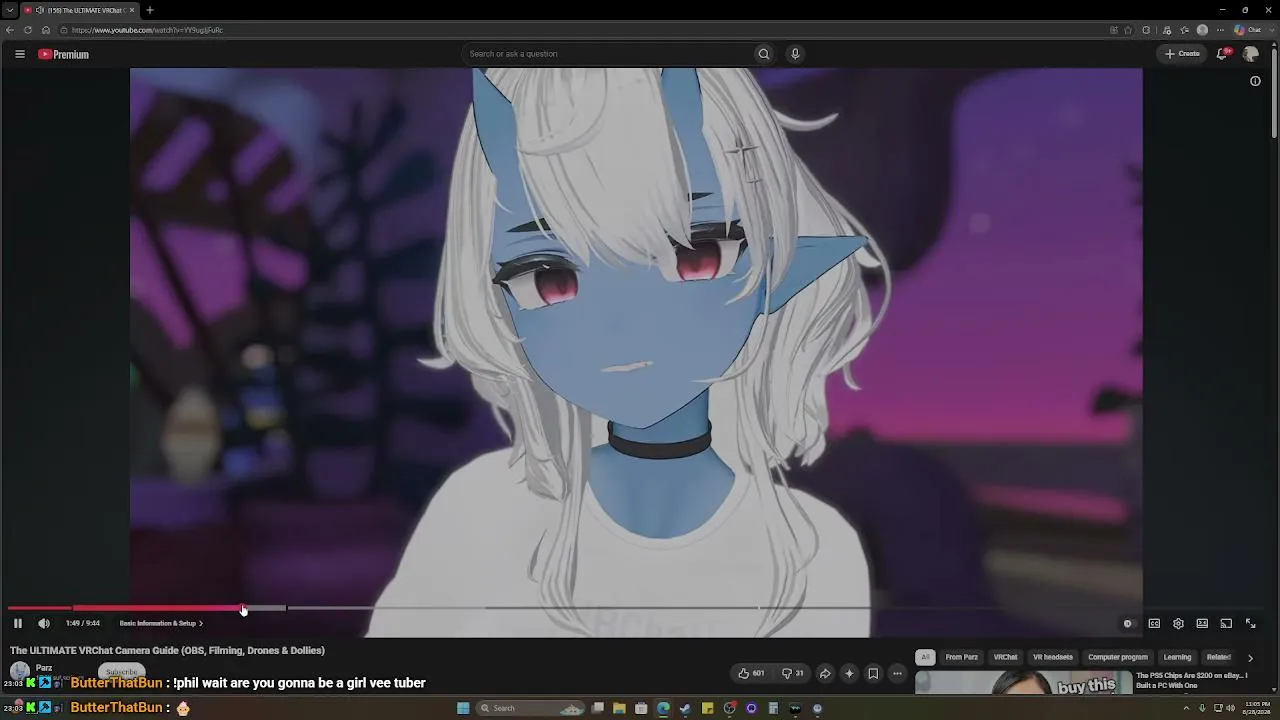Select the 'All' filter chip
Viewport: 1280px width, 720px height.
pyautogui.click(x=925, y=657)
